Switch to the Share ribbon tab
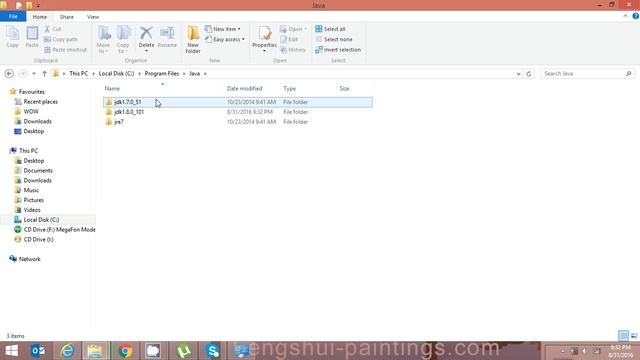Viewport: 640px width, 360px height. 67,17
